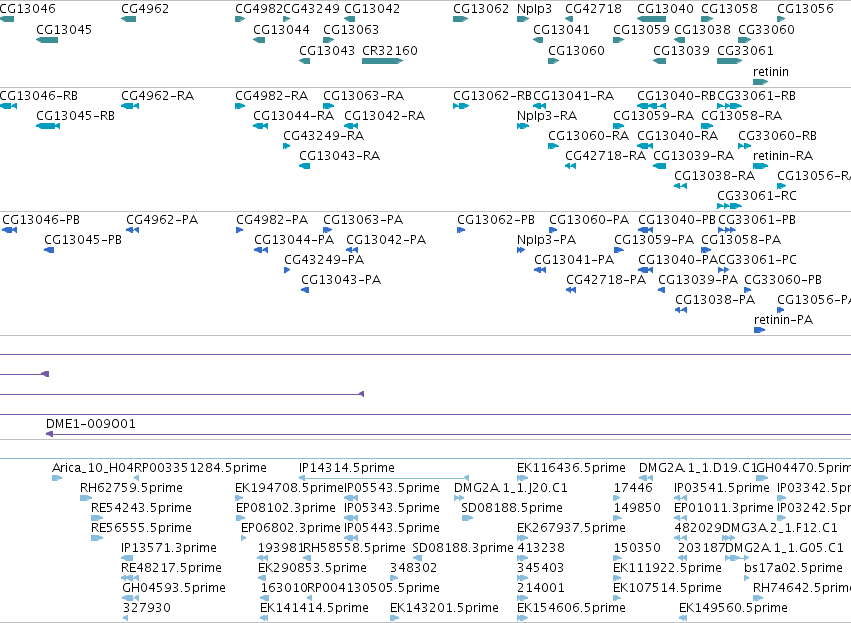Open the RH62759.5prime EST label
851x623 pixels.
(131, 488)
